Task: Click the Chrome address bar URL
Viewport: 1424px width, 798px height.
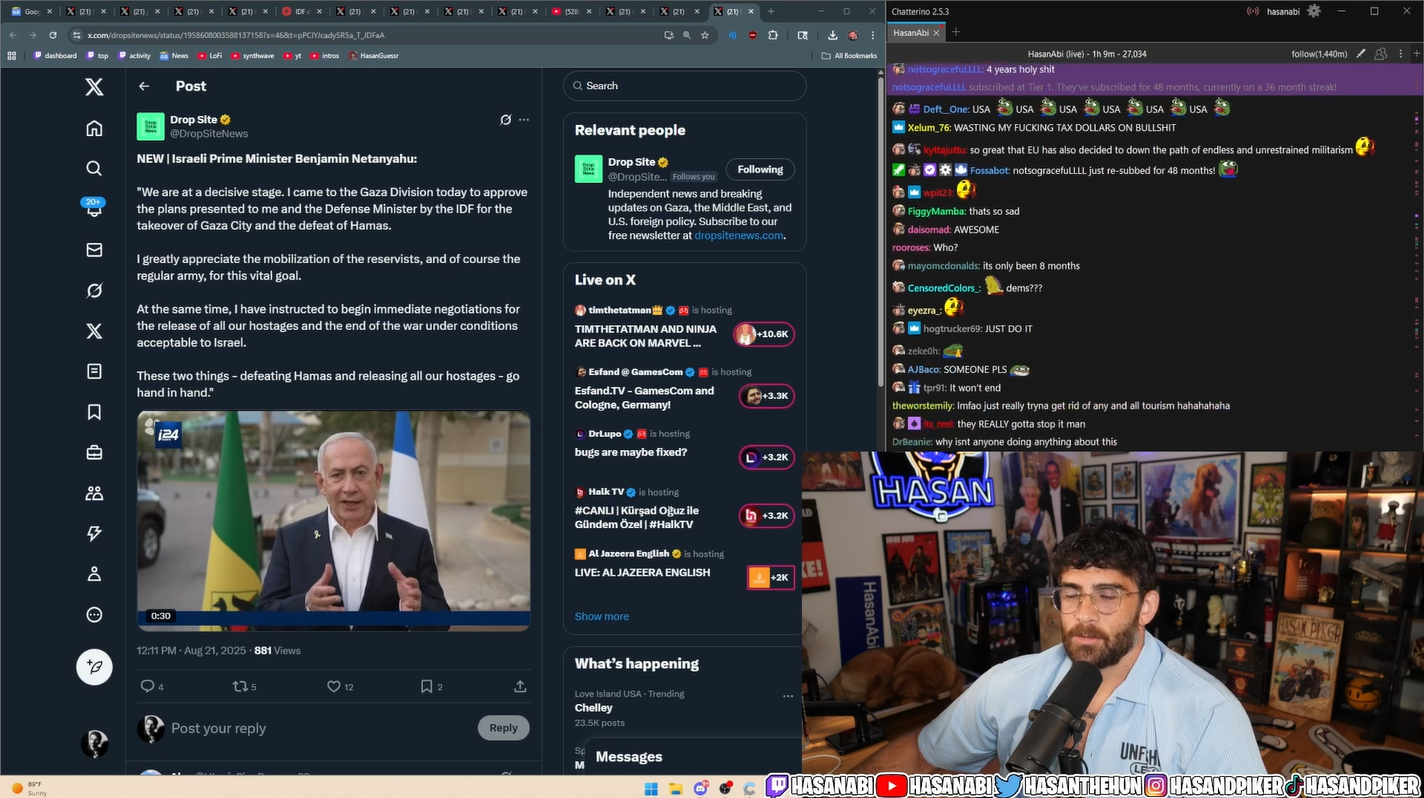Action: [x=236, y=35]
